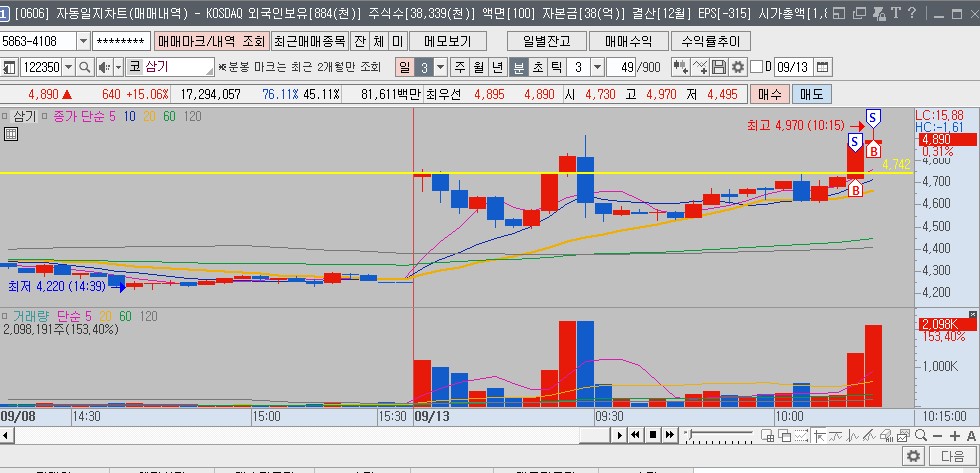Click the stop playback button

coord(652,435)
